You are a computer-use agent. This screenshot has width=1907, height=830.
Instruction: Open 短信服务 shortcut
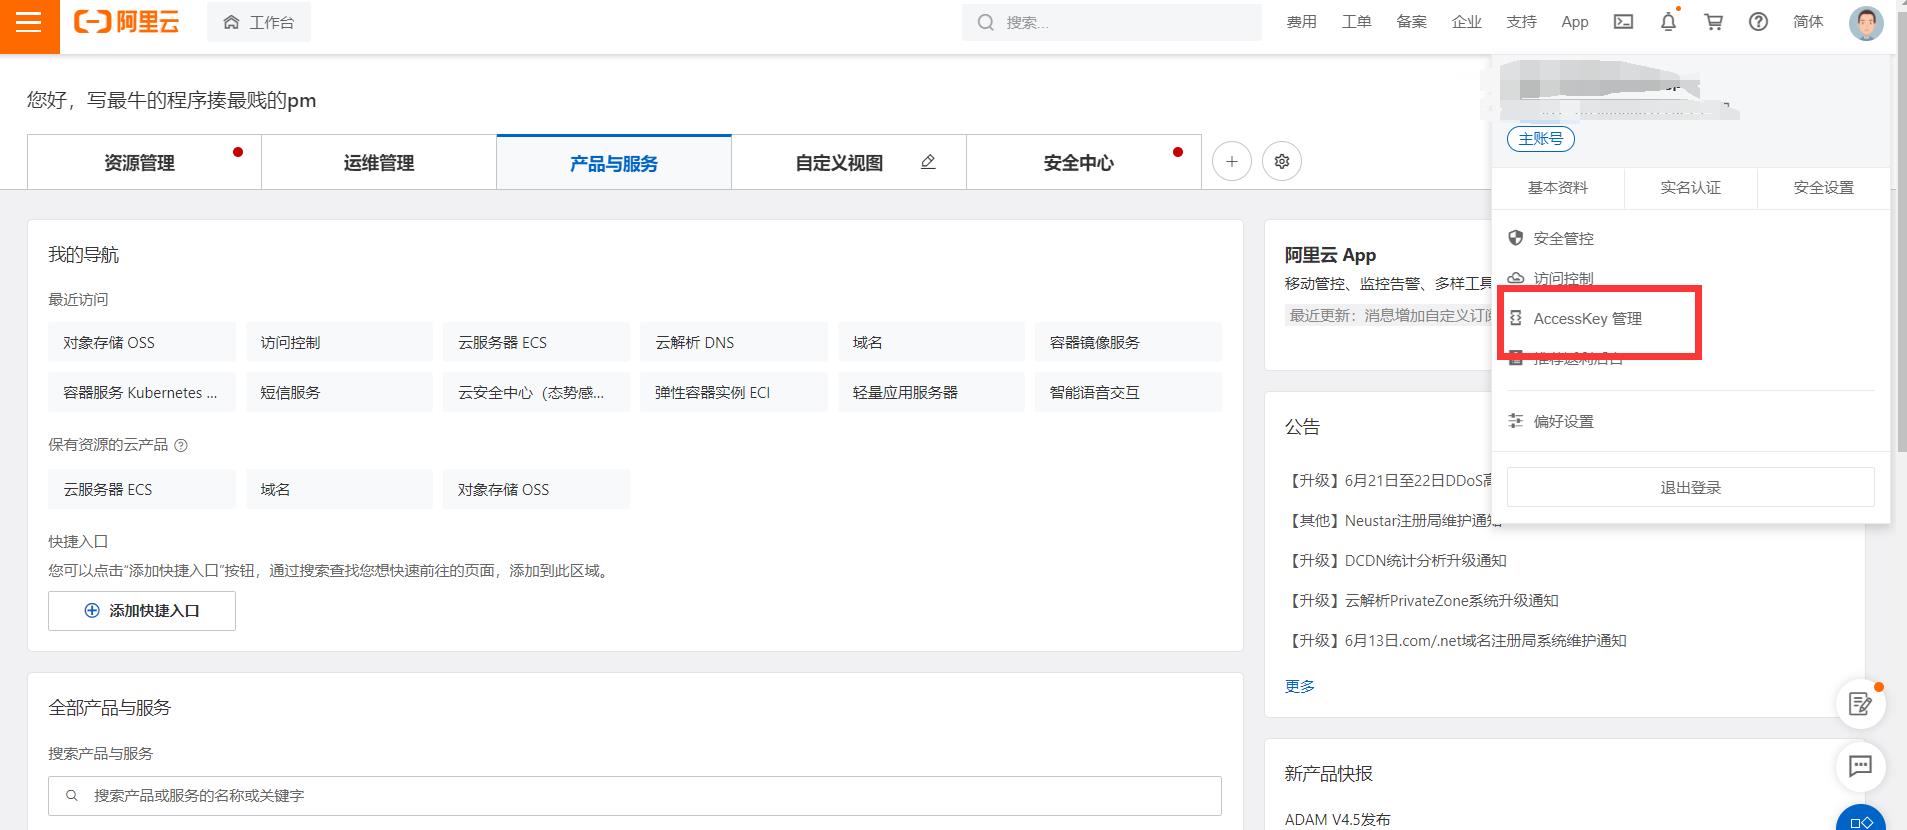click(x=339, y=392)
